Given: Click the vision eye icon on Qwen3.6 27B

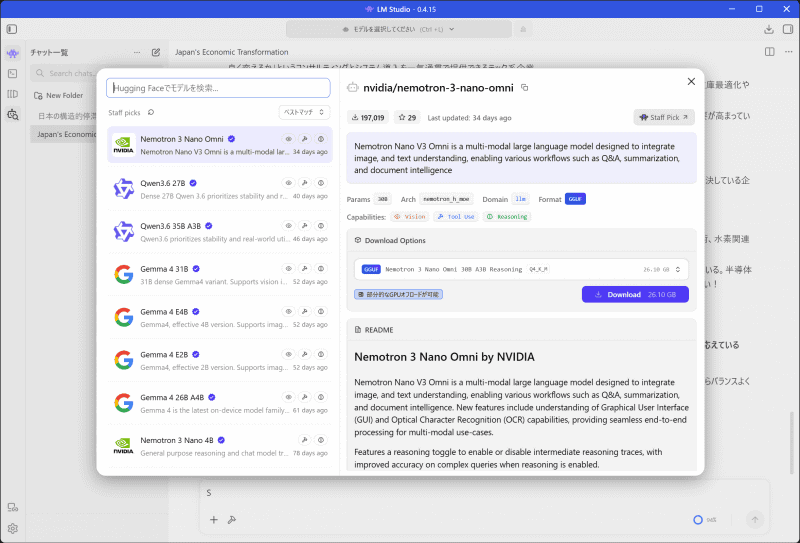Looking at the screenshot, I should pyautogui.click(x=289, y=183).
